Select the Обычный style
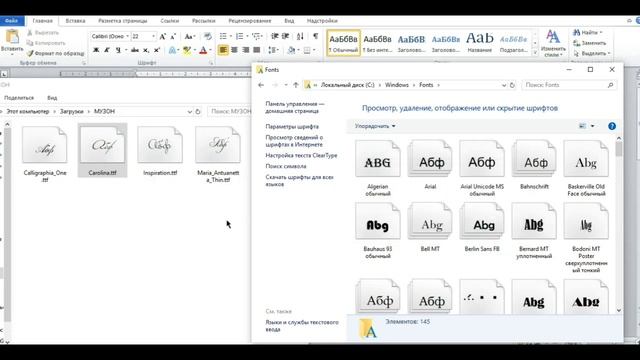The height and width of the screenshot is (360, 640). (343, 42)
